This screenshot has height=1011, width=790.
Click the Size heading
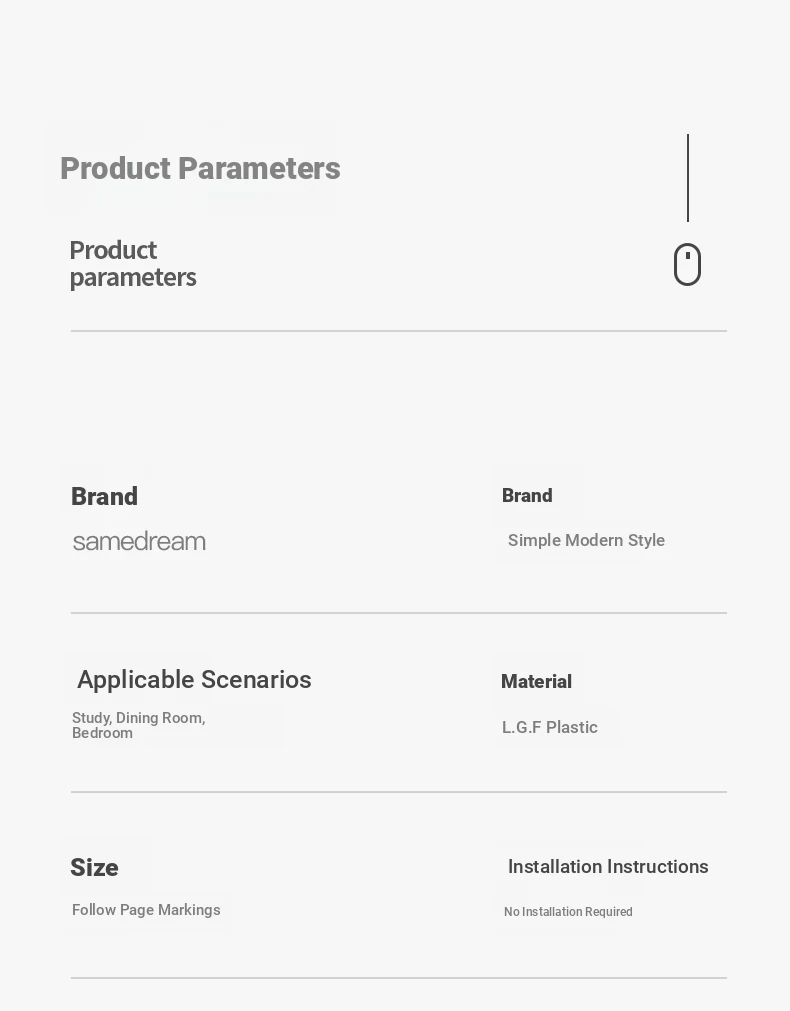(x=94, y=868)
